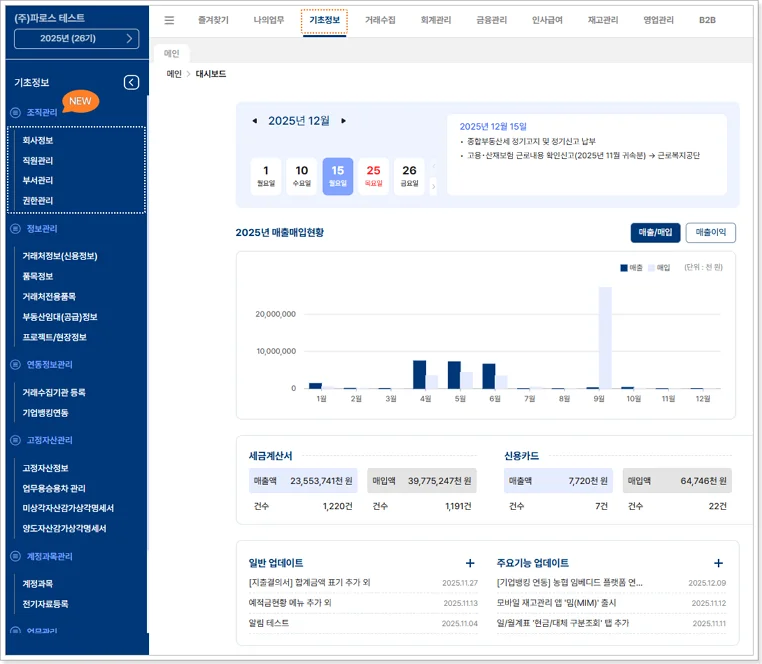Click the 정보관리 section icon
762x664 pixels.
tap(15, 229)
